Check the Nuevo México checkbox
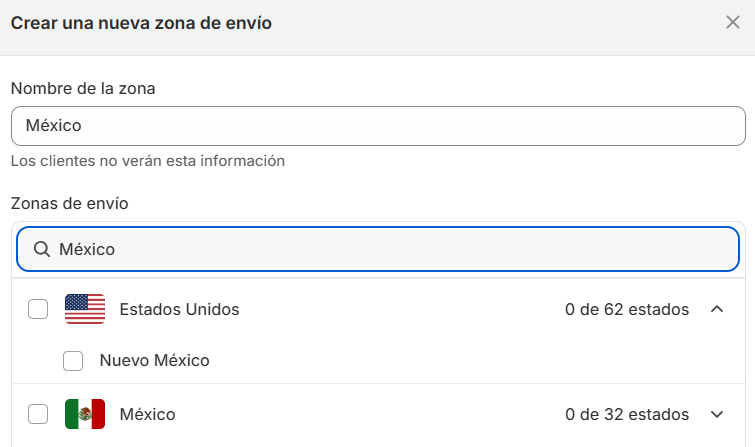This screenshot has width=755, height=447. point(73,360)
